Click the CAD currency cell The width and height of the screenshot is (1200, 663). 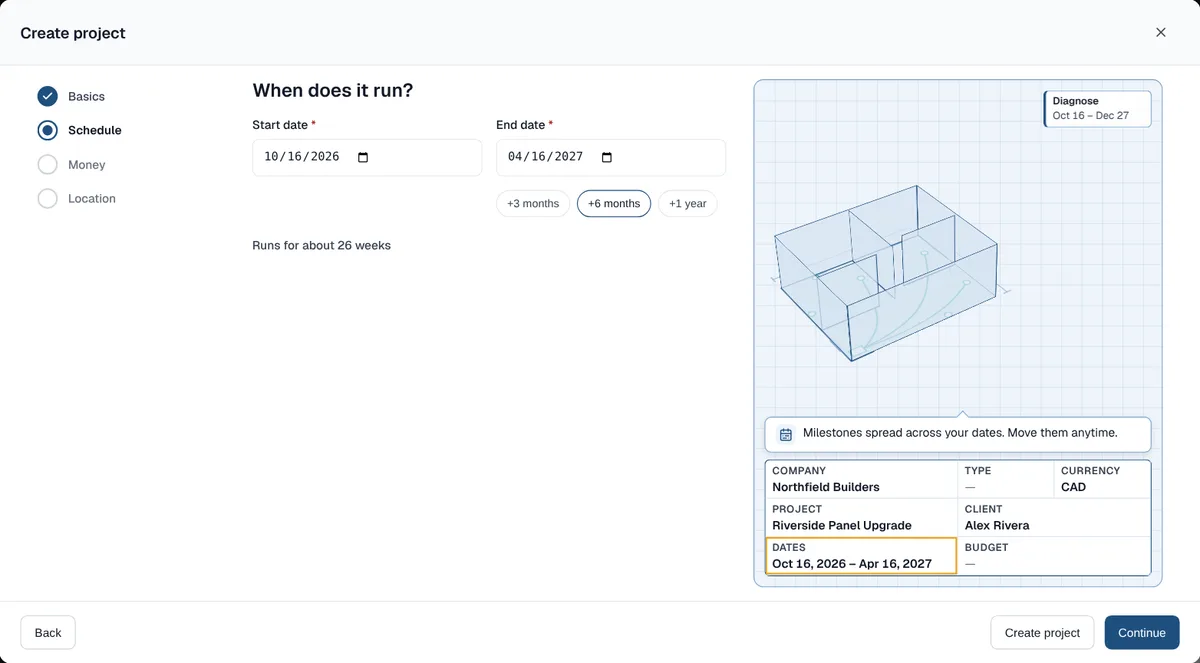[1102, 479]
